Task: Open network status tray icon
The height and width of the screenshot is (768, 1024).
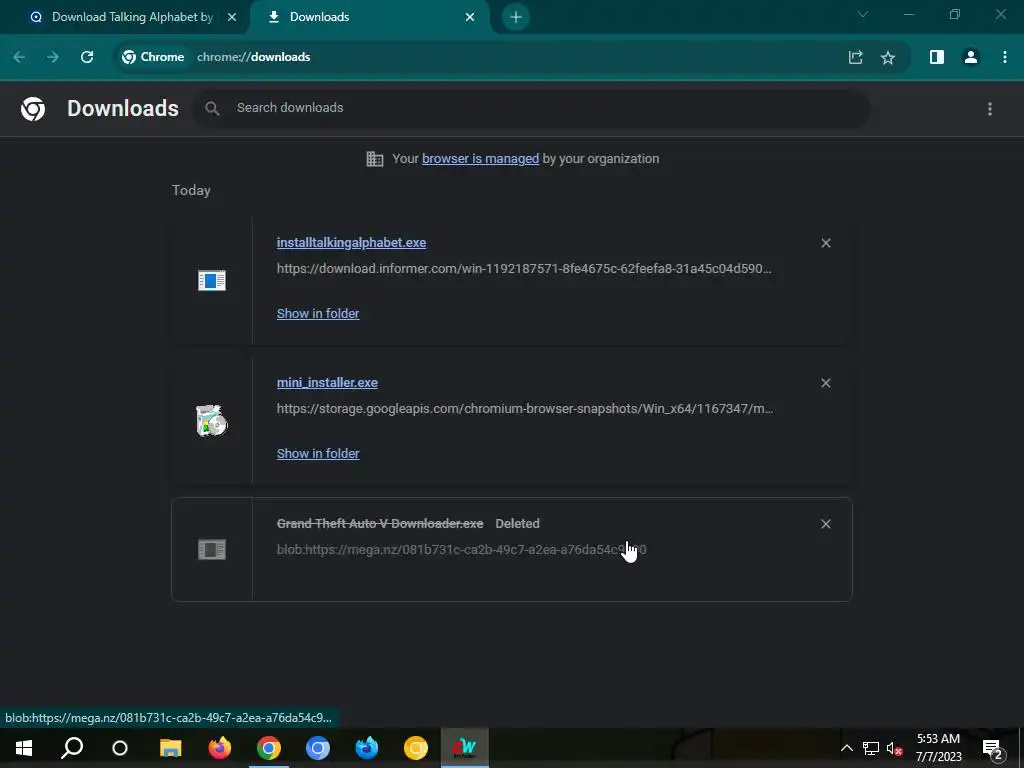Action: click(x=870, y=748)
